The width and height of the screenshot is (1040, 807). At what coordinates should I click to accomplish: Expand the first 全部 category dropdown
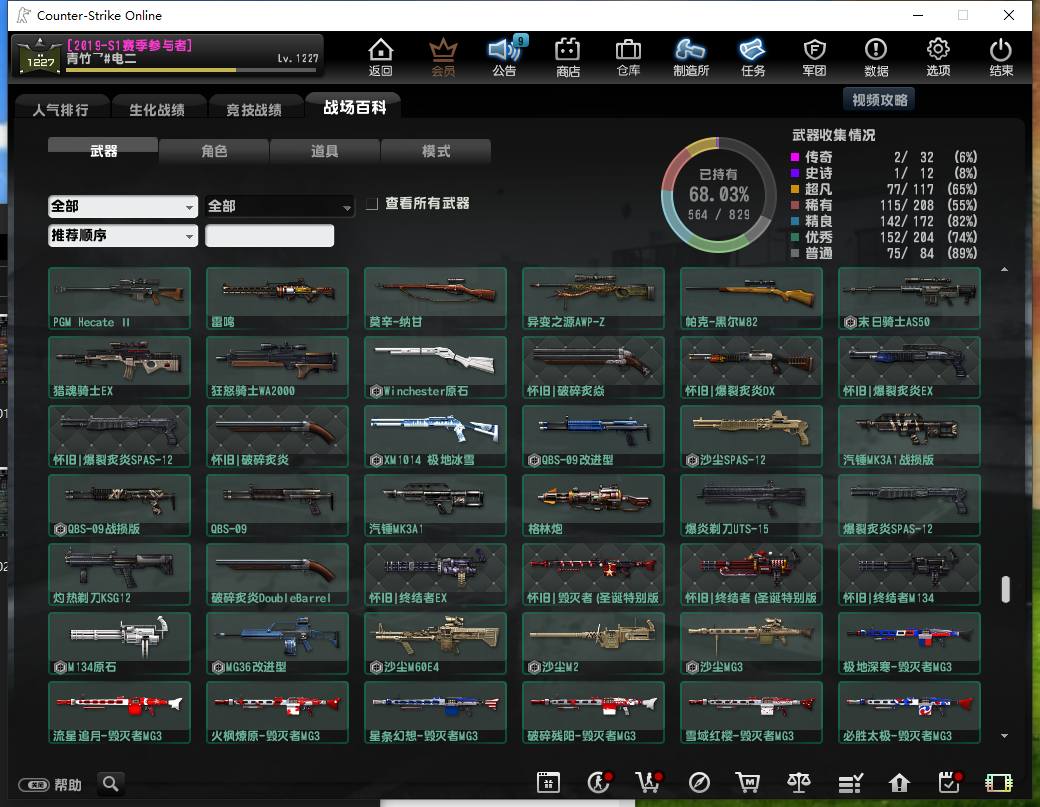click(x=123, y=206)
